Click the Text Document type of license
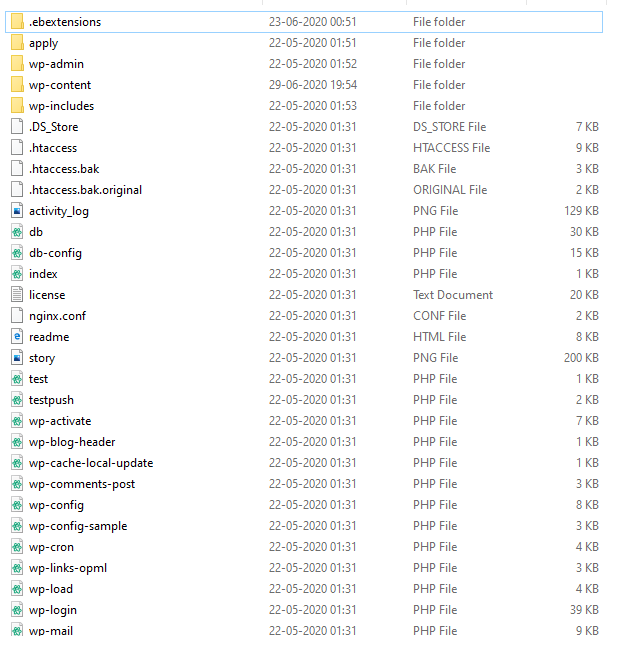620x655 pixels. [453, 294]
